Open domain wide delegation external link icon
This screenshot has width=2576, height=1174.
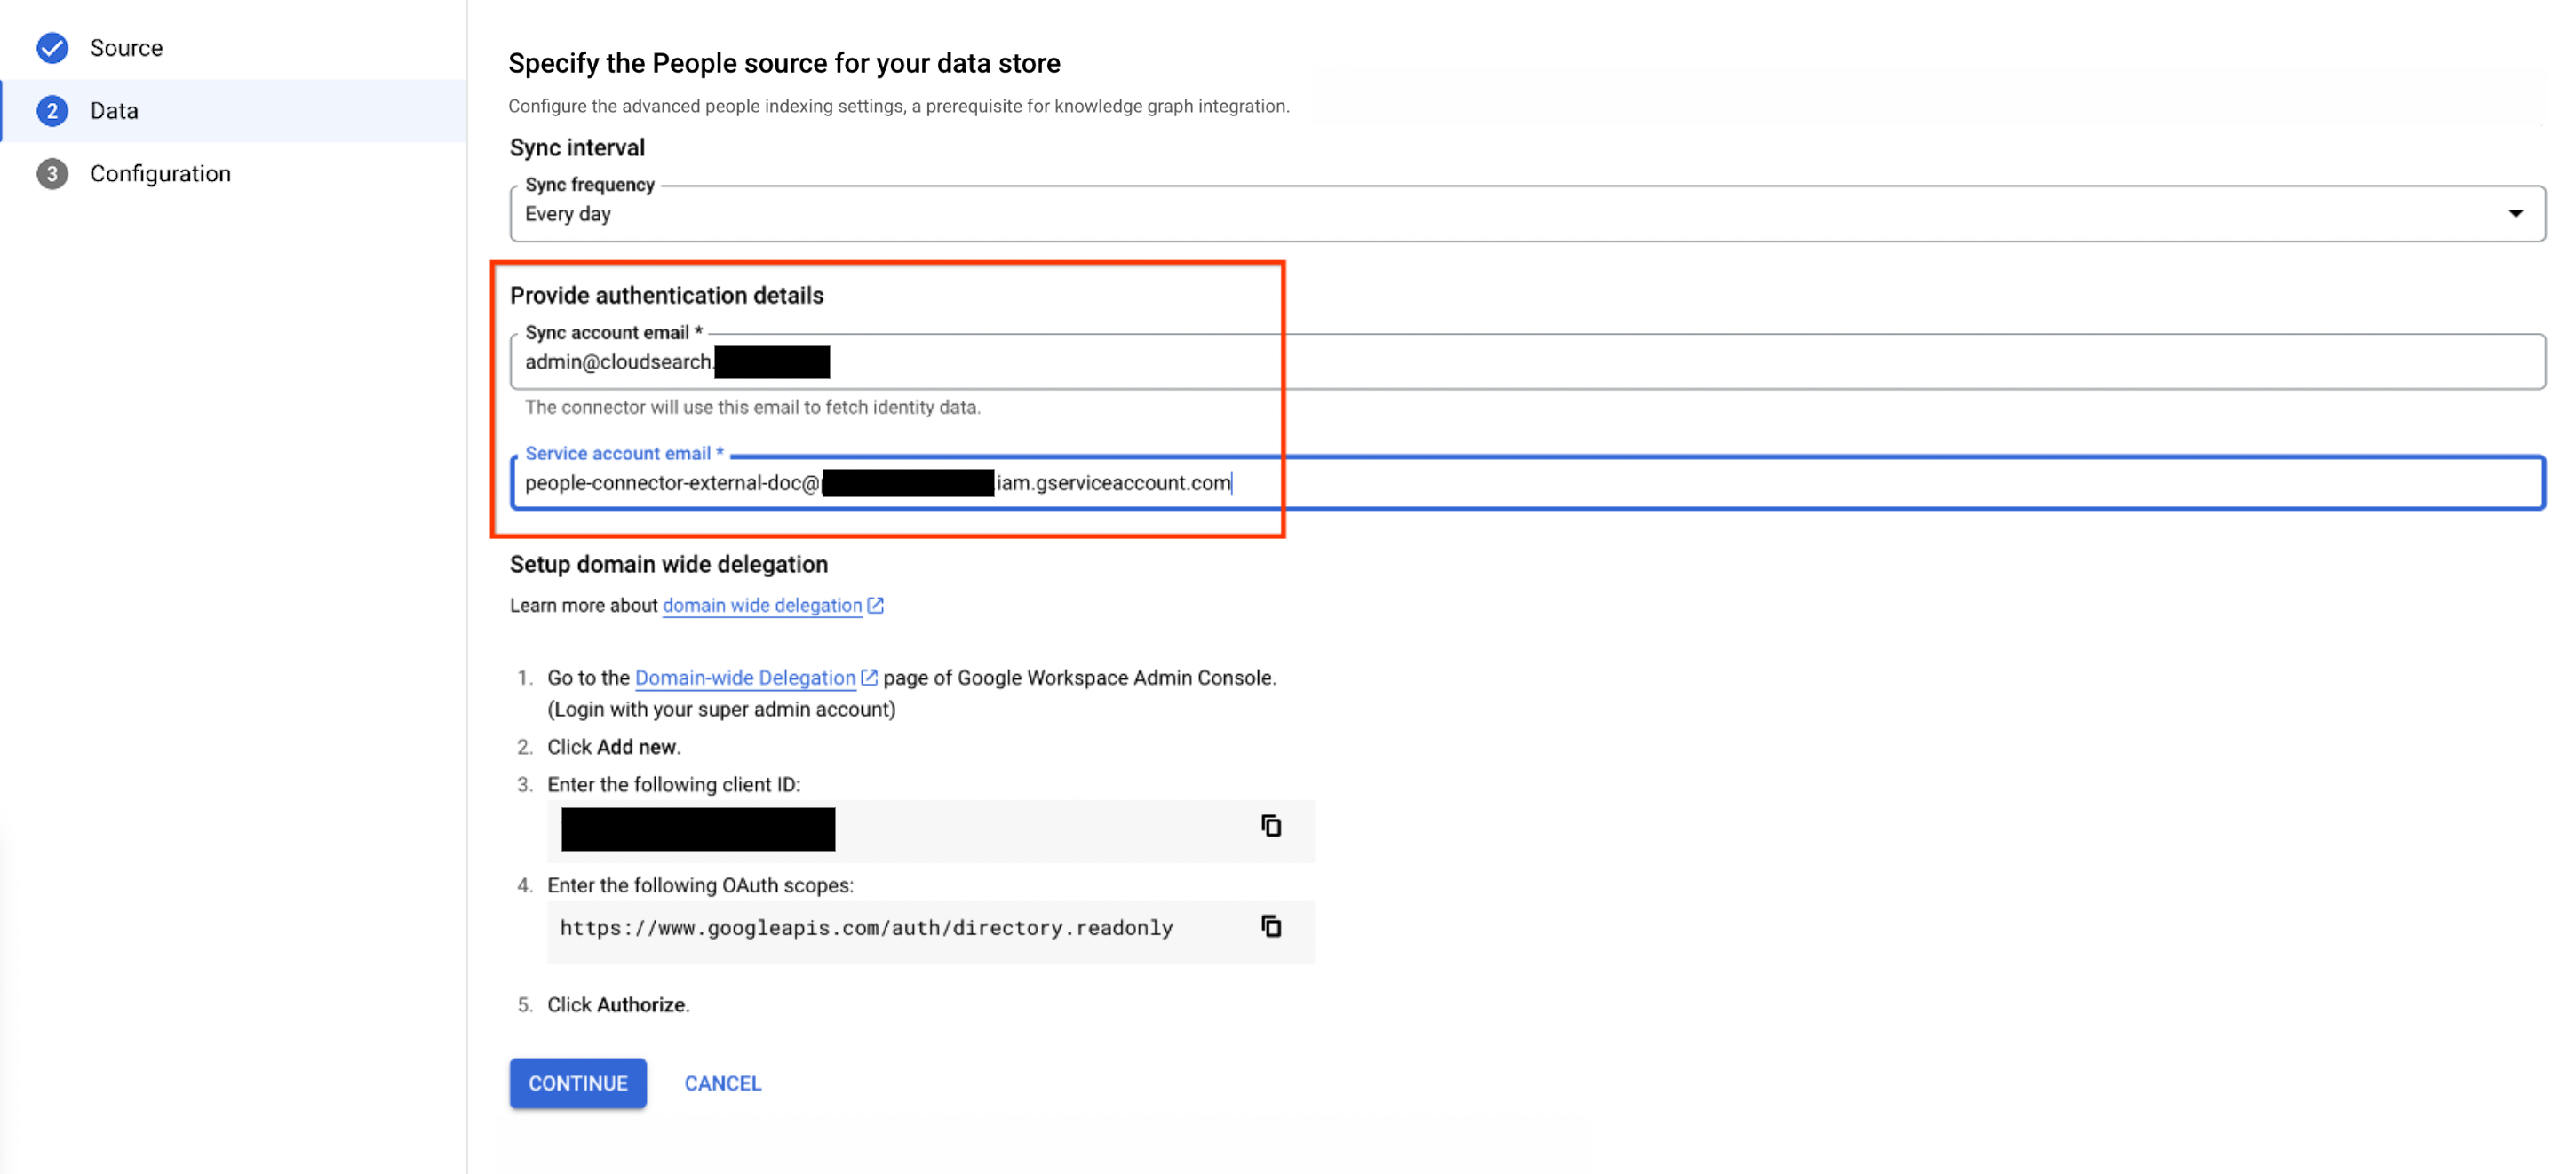click(x=876, y=604)
